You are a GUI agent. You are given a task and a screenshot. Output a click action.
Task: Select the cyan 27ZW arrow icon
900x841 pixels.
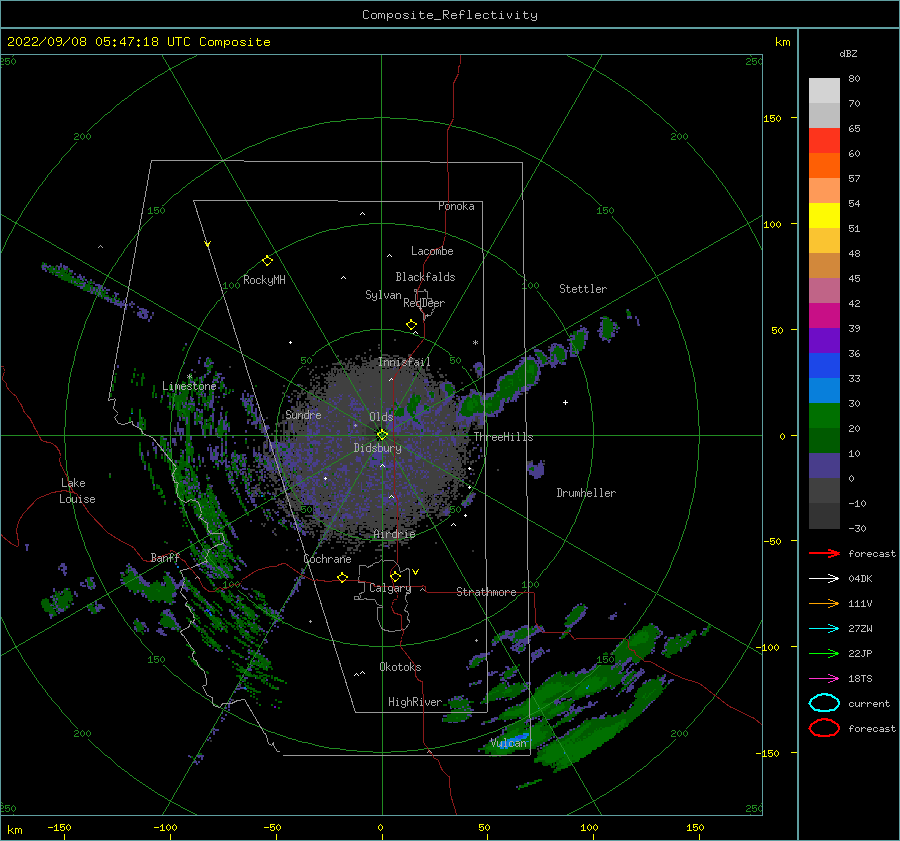824,629
